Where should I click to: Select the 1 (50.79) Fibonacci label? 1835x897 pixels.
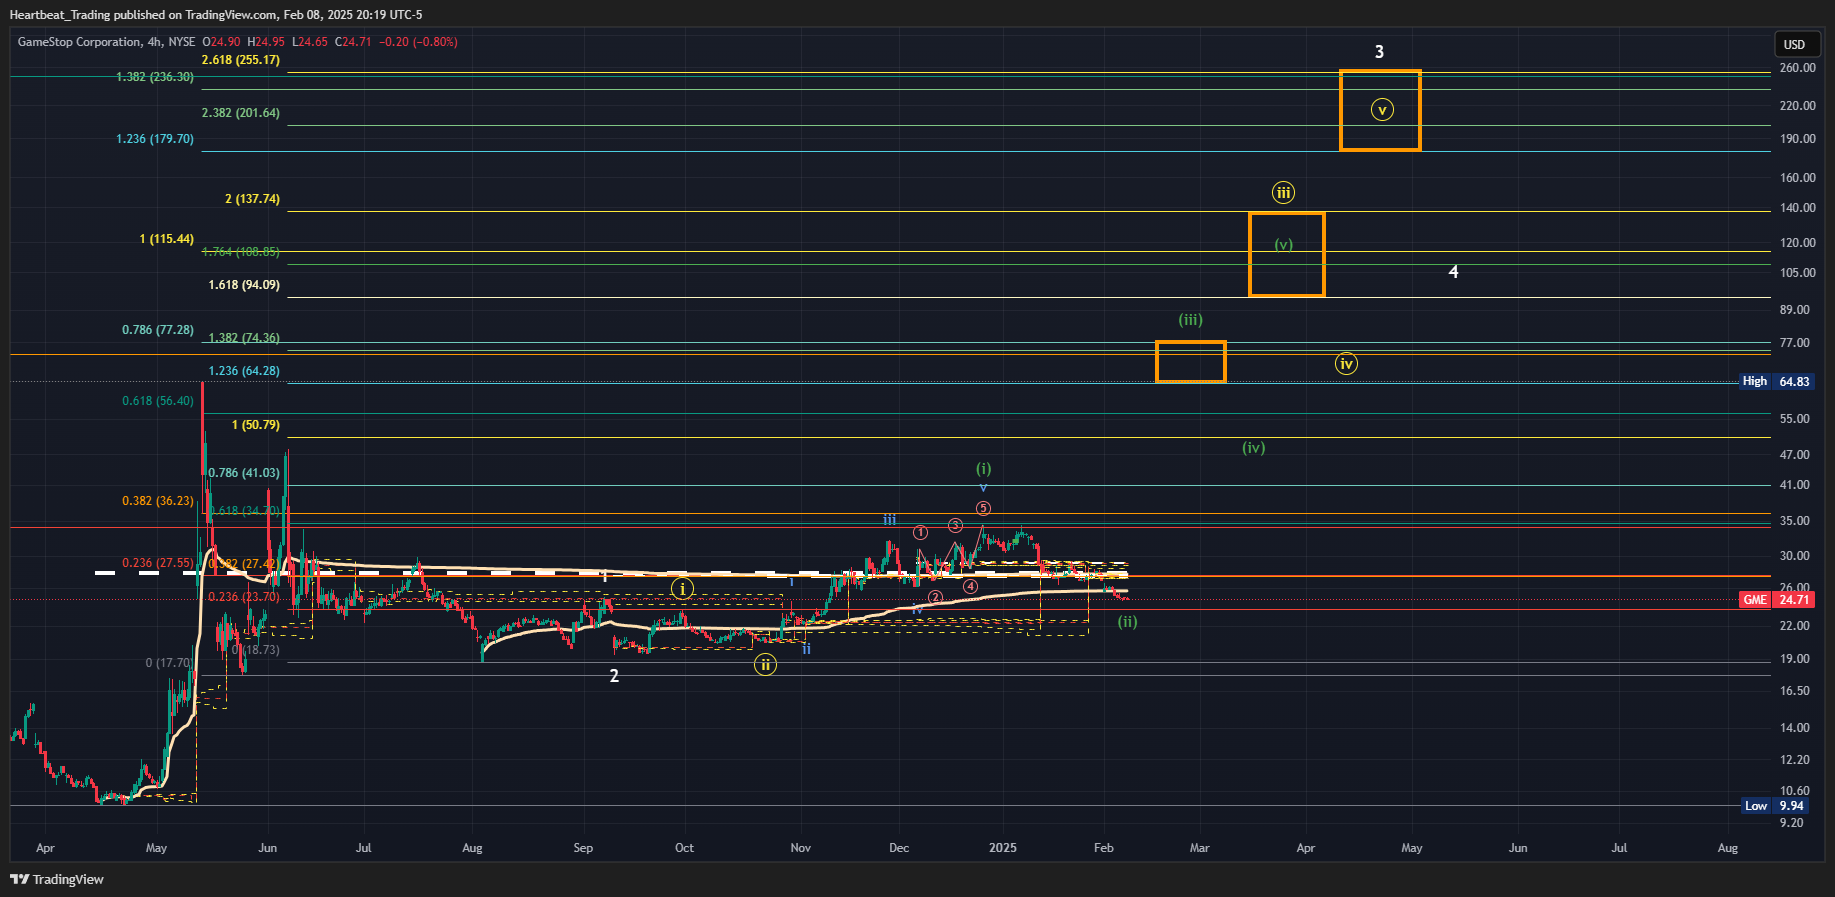tap(256, 425)
